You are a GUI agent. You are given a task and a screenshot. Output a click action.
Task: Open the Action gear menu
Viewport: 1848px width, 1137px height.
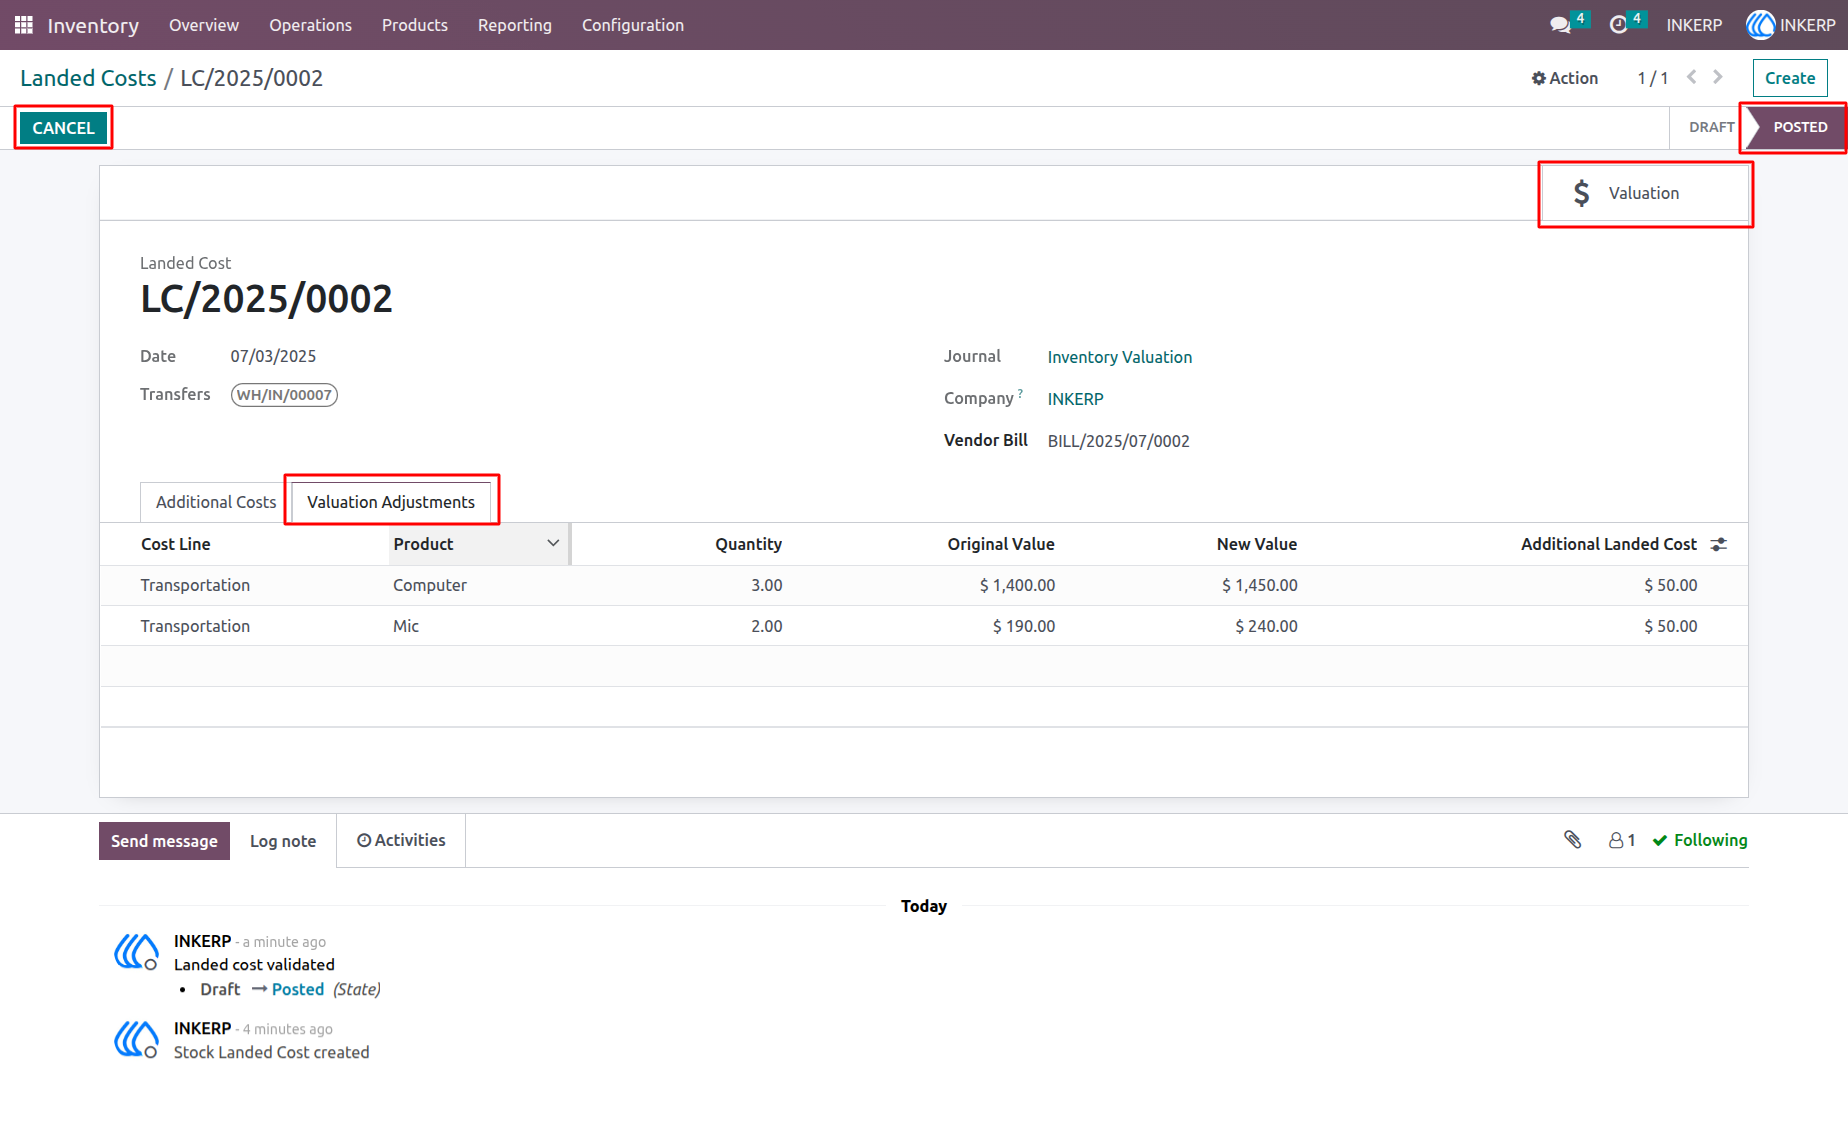[1565, 78]
